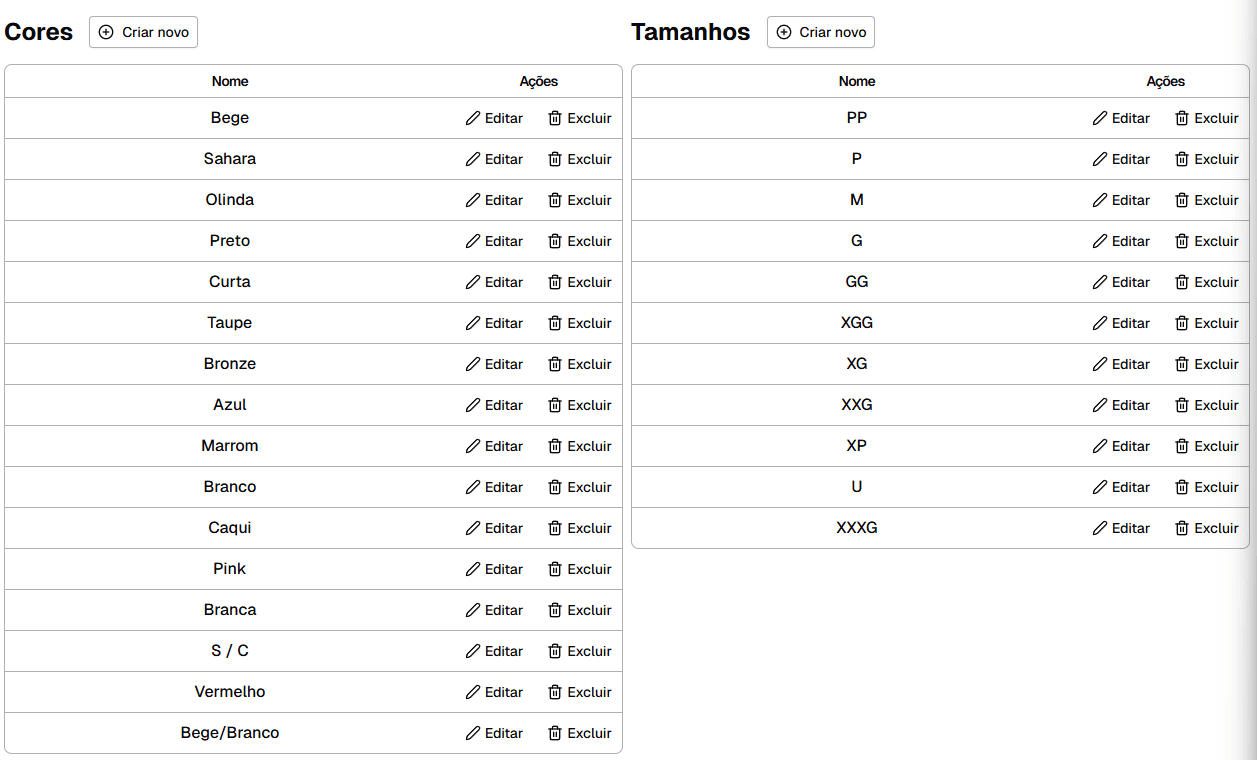
Task: Click the pencil icon for size PP
Action: pyautogui.click(x=1100, y=118)
